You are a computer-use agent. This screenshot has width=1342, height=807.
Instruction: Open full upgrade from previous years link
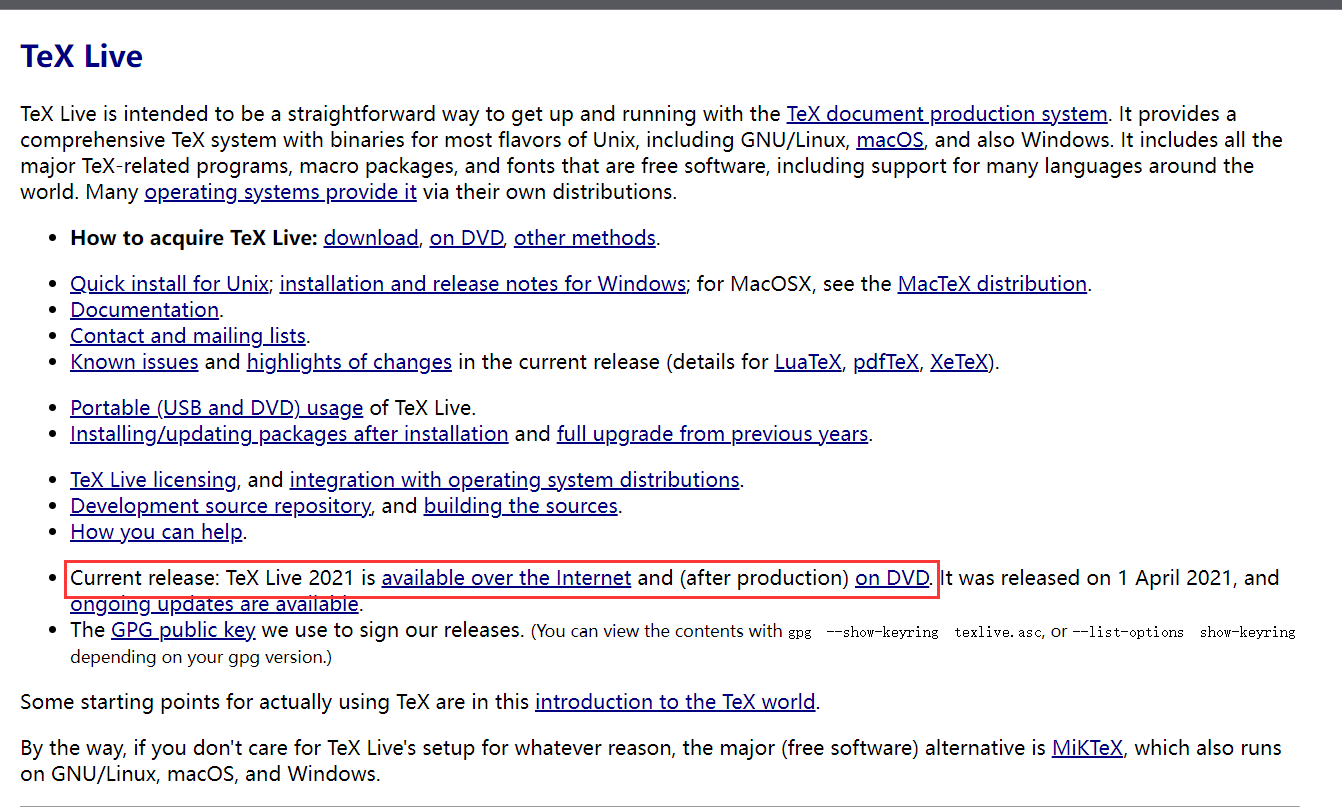[712, 434]
